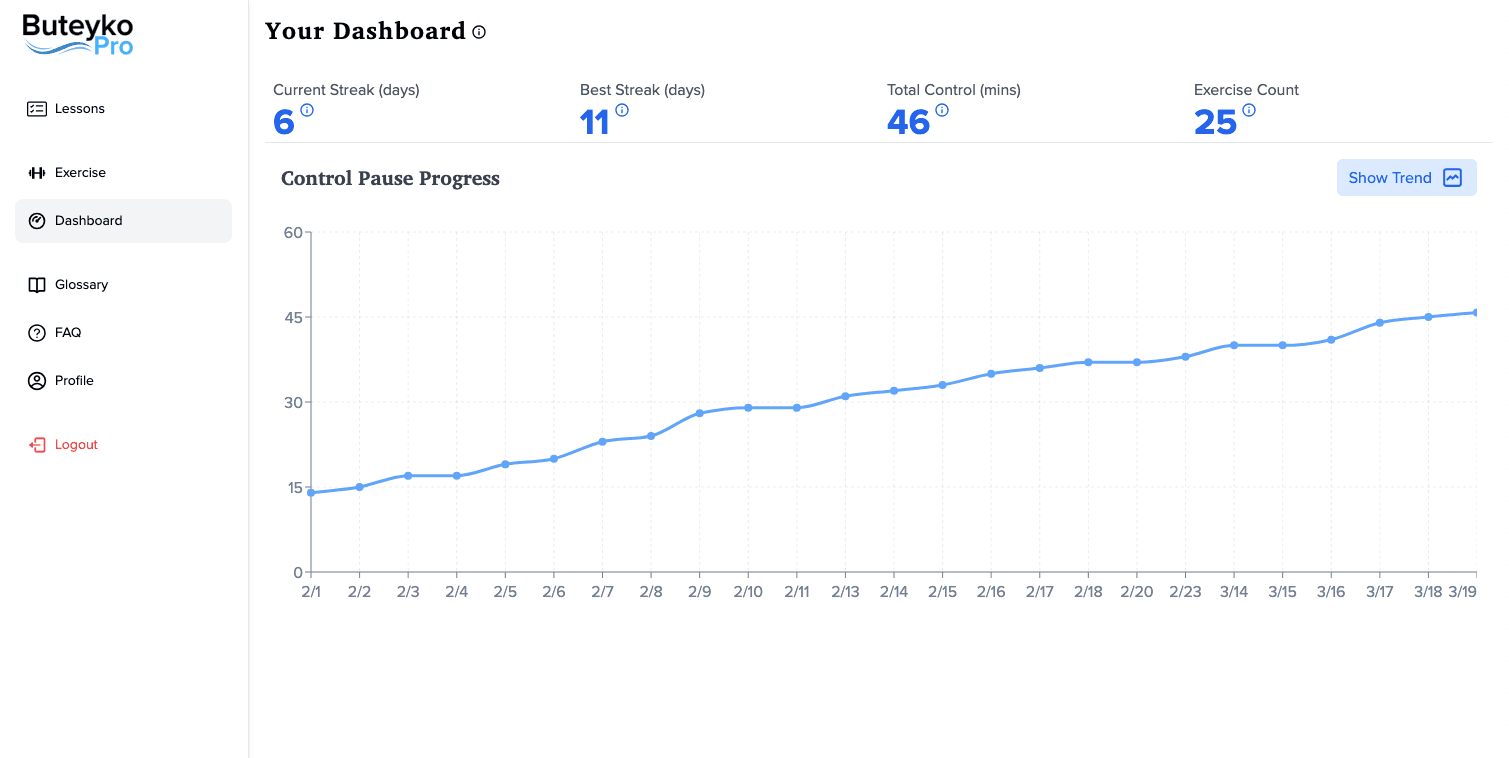Navigate to FAQ from the sidebar menu

click(x=67, y=332)
